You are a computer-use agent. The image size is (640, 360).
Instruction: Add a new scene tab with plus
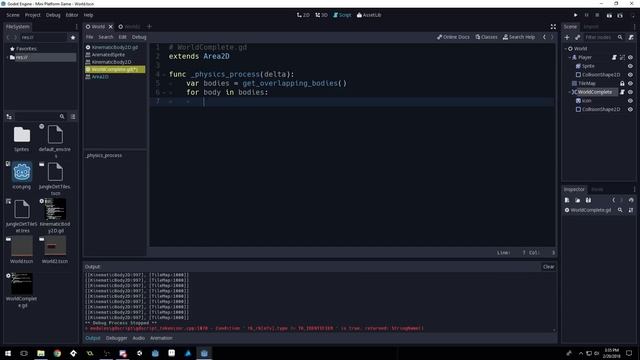(149, 27)
